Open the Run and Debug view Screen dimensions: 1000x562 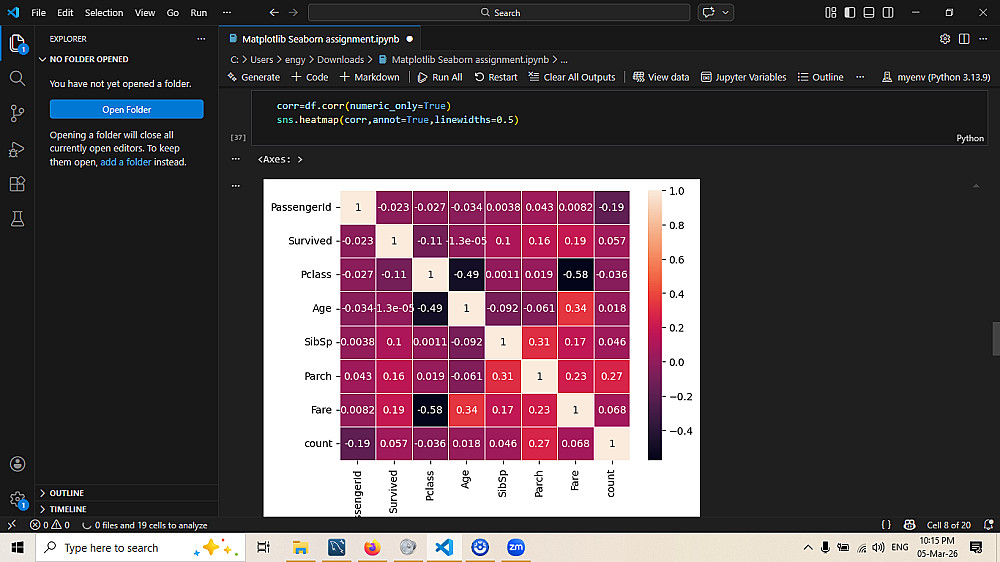tap(17, 149)
